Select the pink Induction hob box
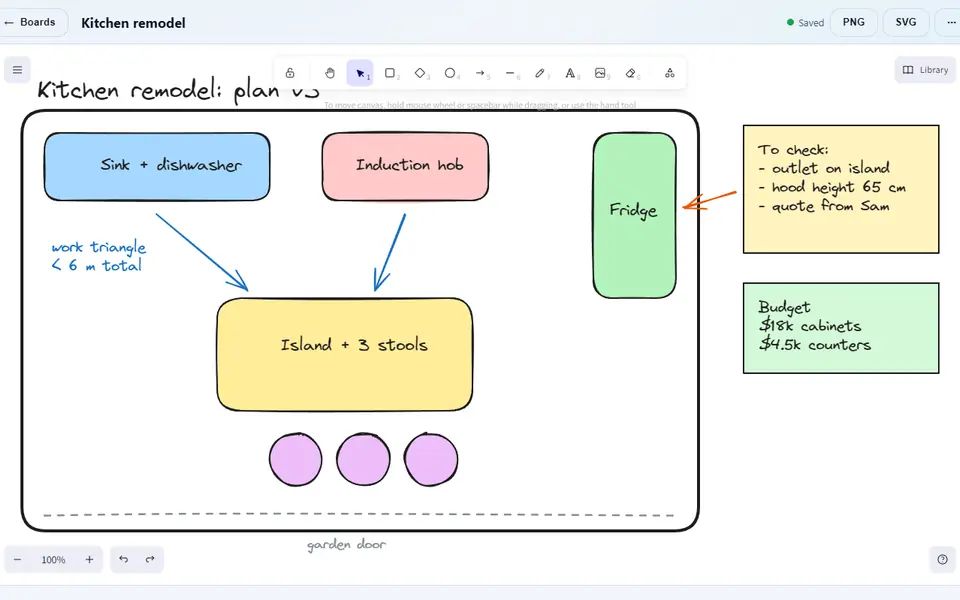 (x=405, y=167)
